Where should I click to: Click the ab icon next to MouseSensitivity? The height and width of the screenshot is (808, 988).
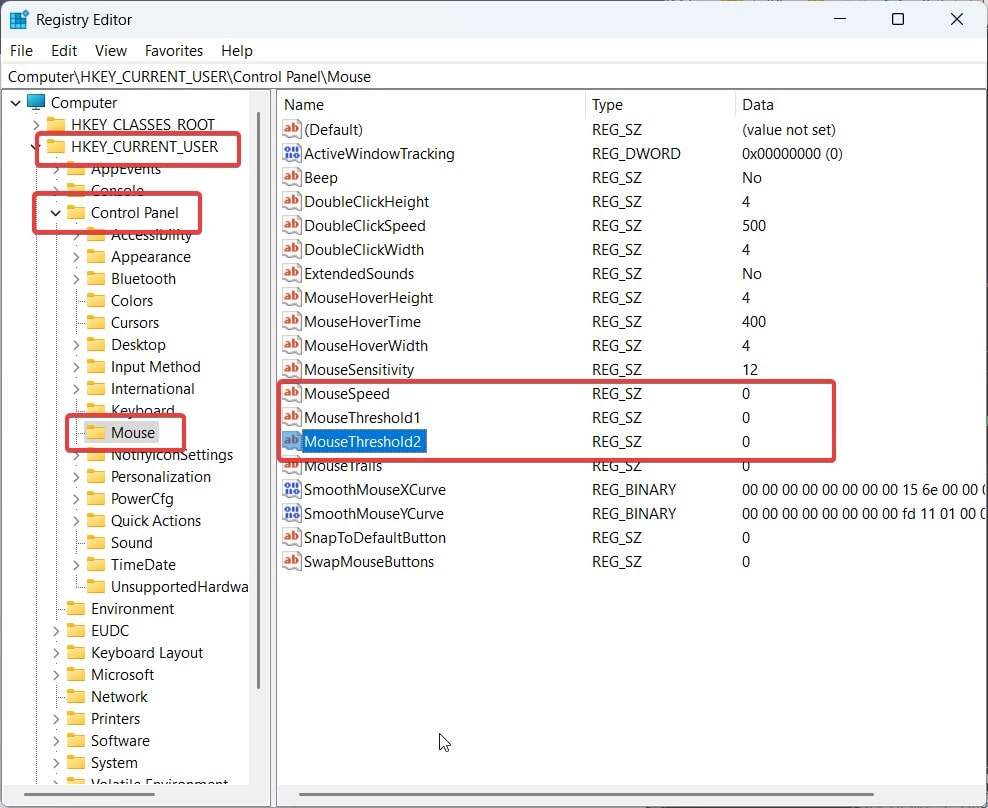pos(292,370)
